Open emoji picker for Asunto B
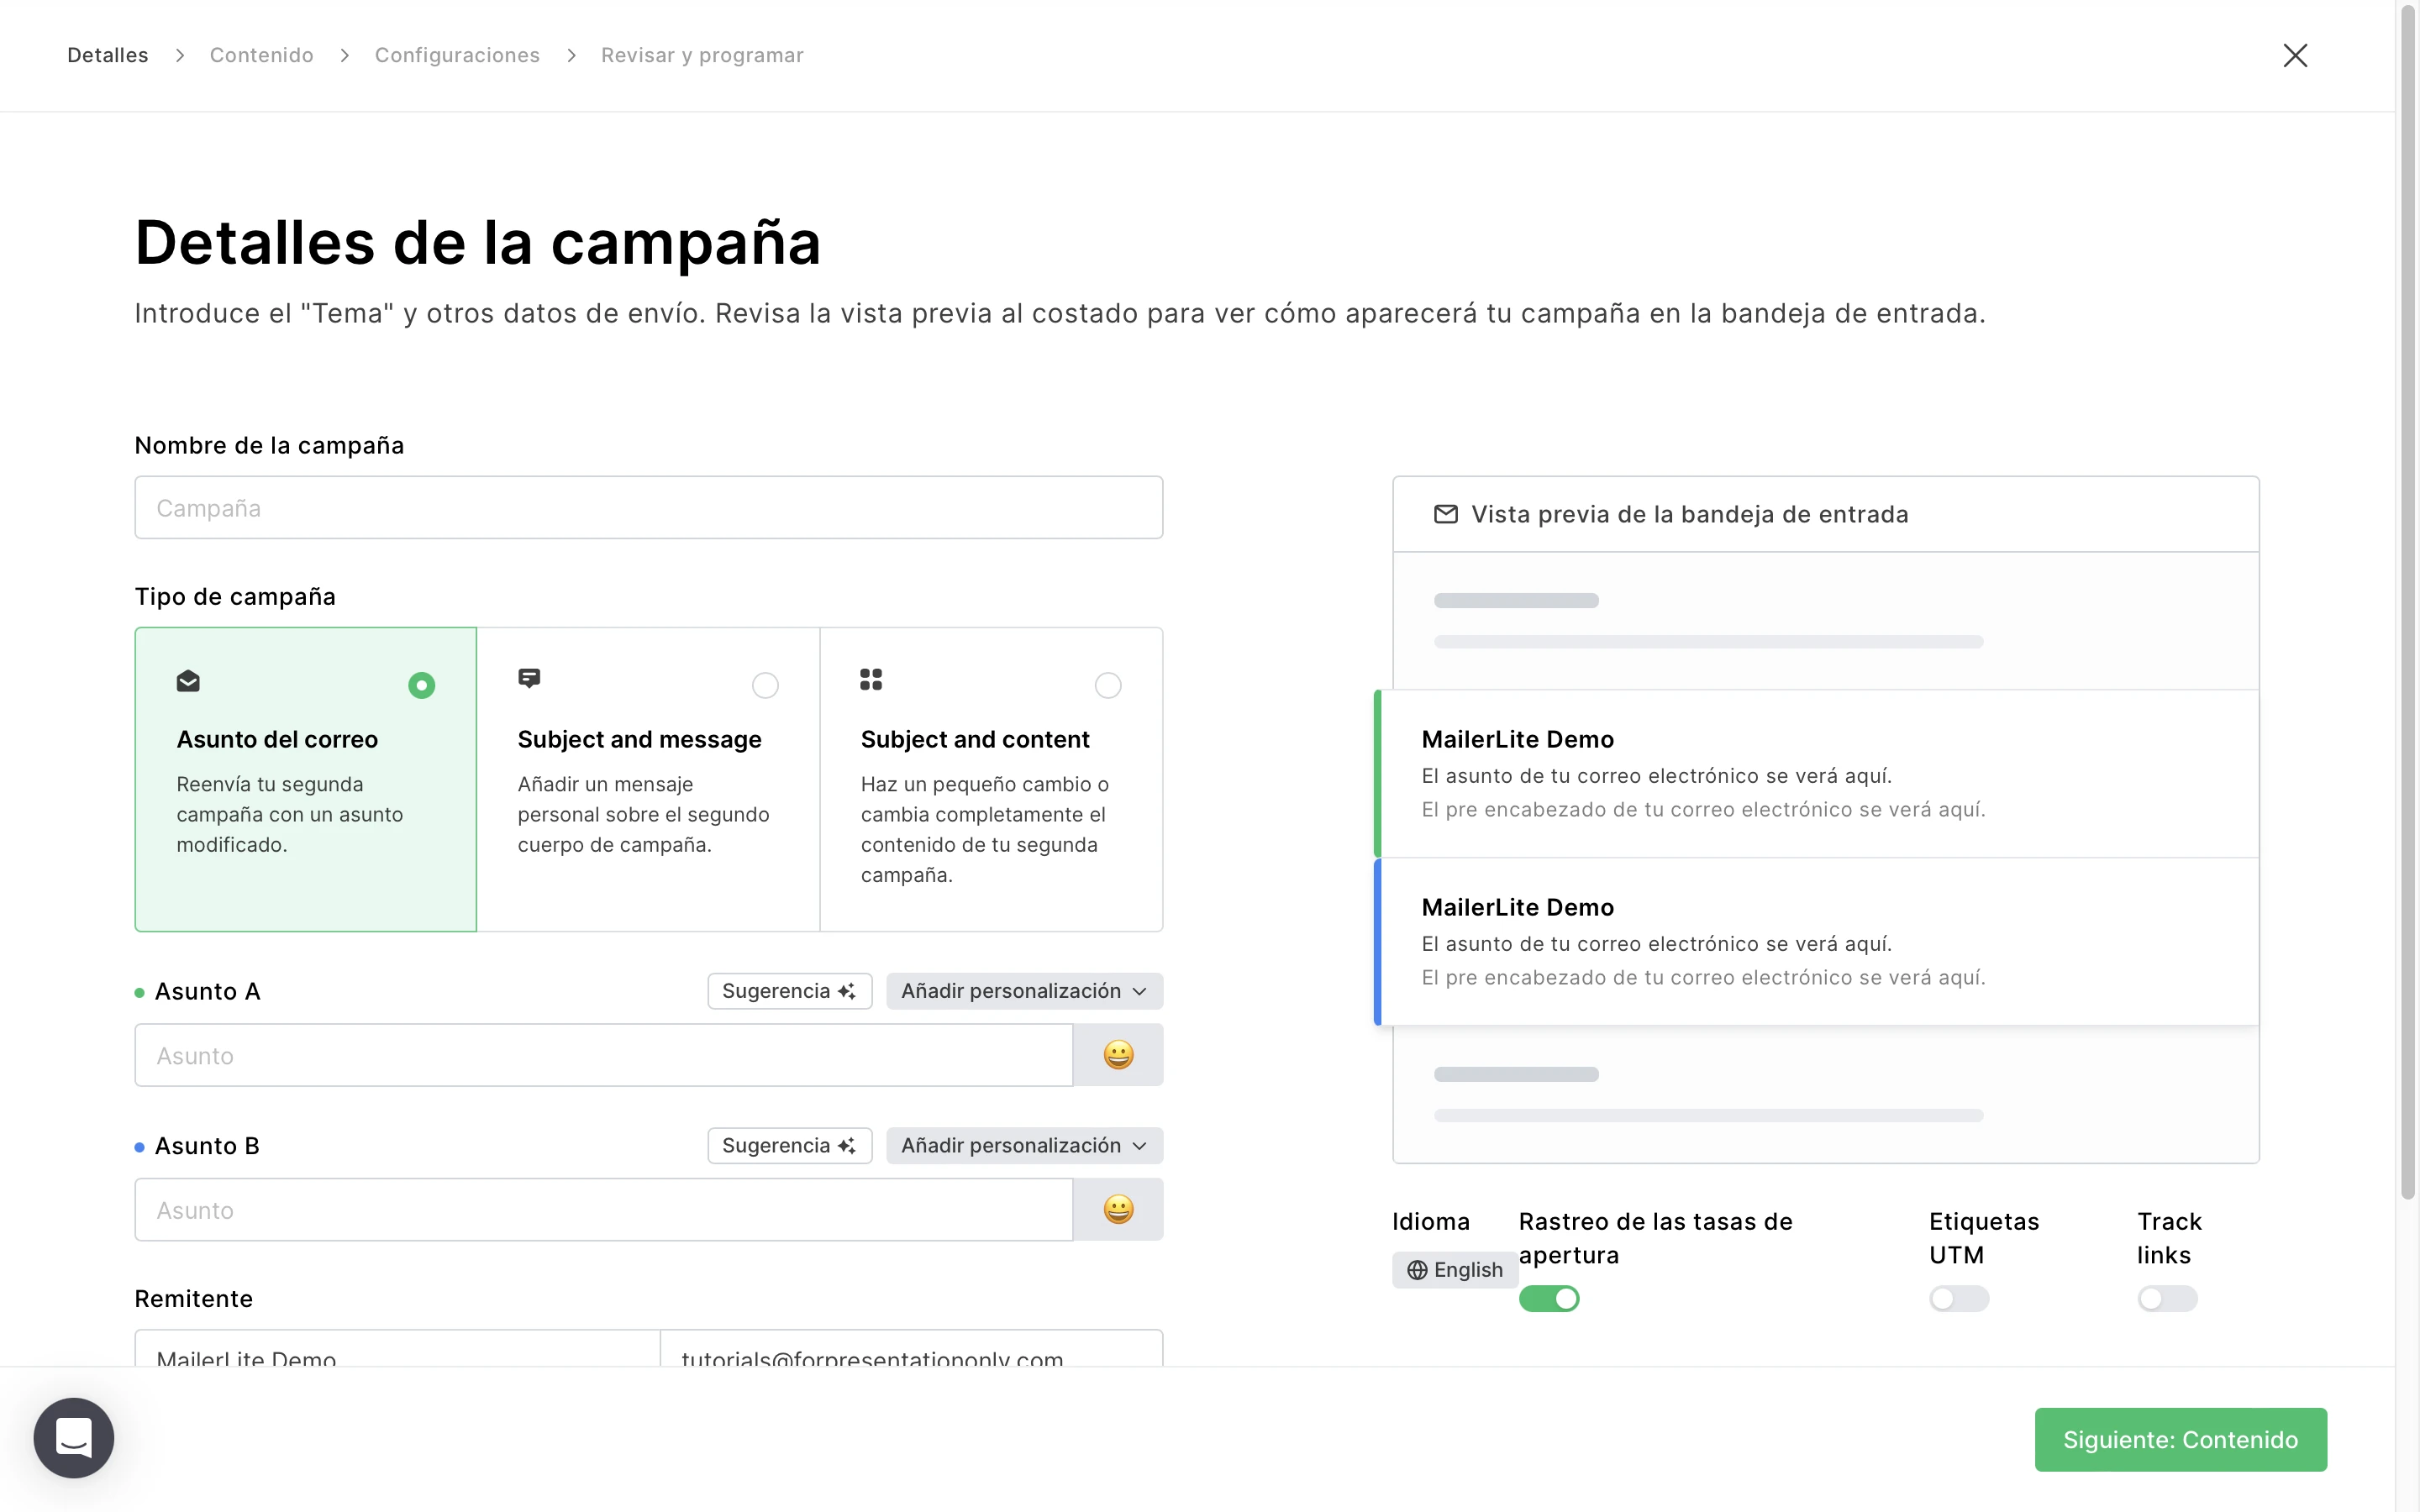 click(1117, 1209)
